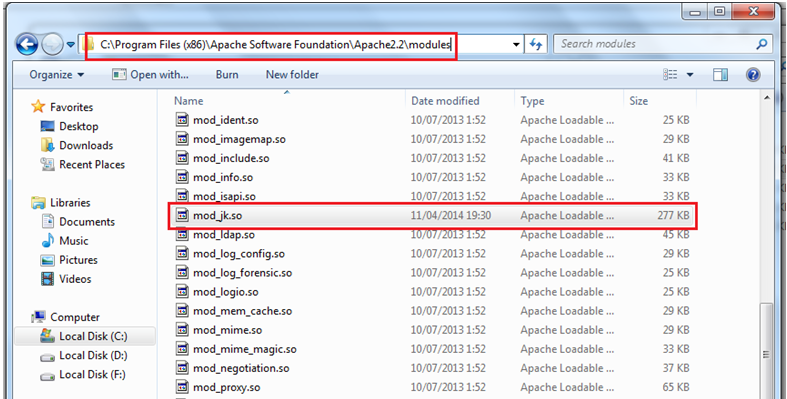Click the 65 KB size cell
Viewport: 787px width, 399px height.
[676, 387]
